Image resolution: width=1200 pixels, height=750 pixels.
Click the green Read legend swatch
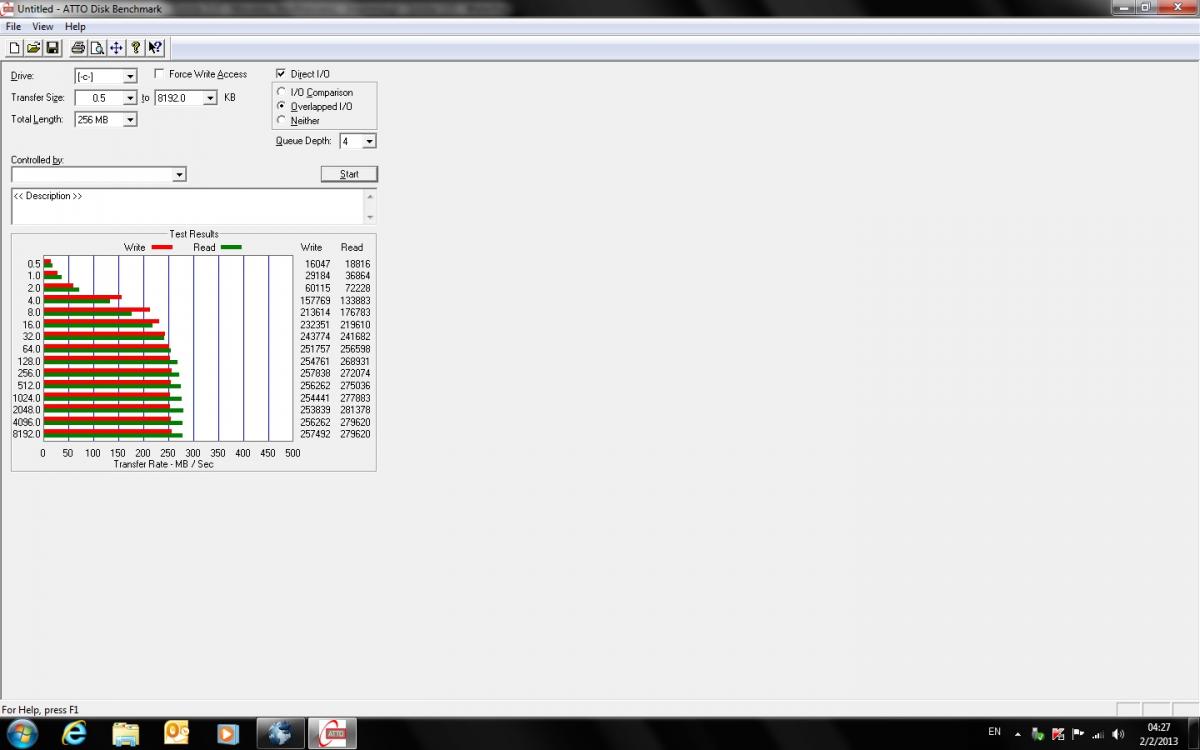coord(231,247)
